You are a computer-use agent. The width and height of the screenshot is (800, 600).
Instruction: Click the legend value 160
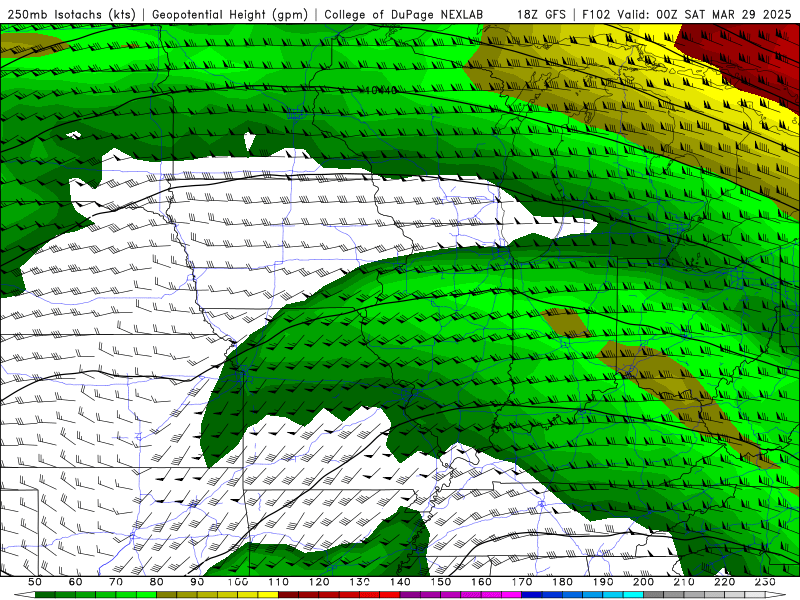click(481, 582)
